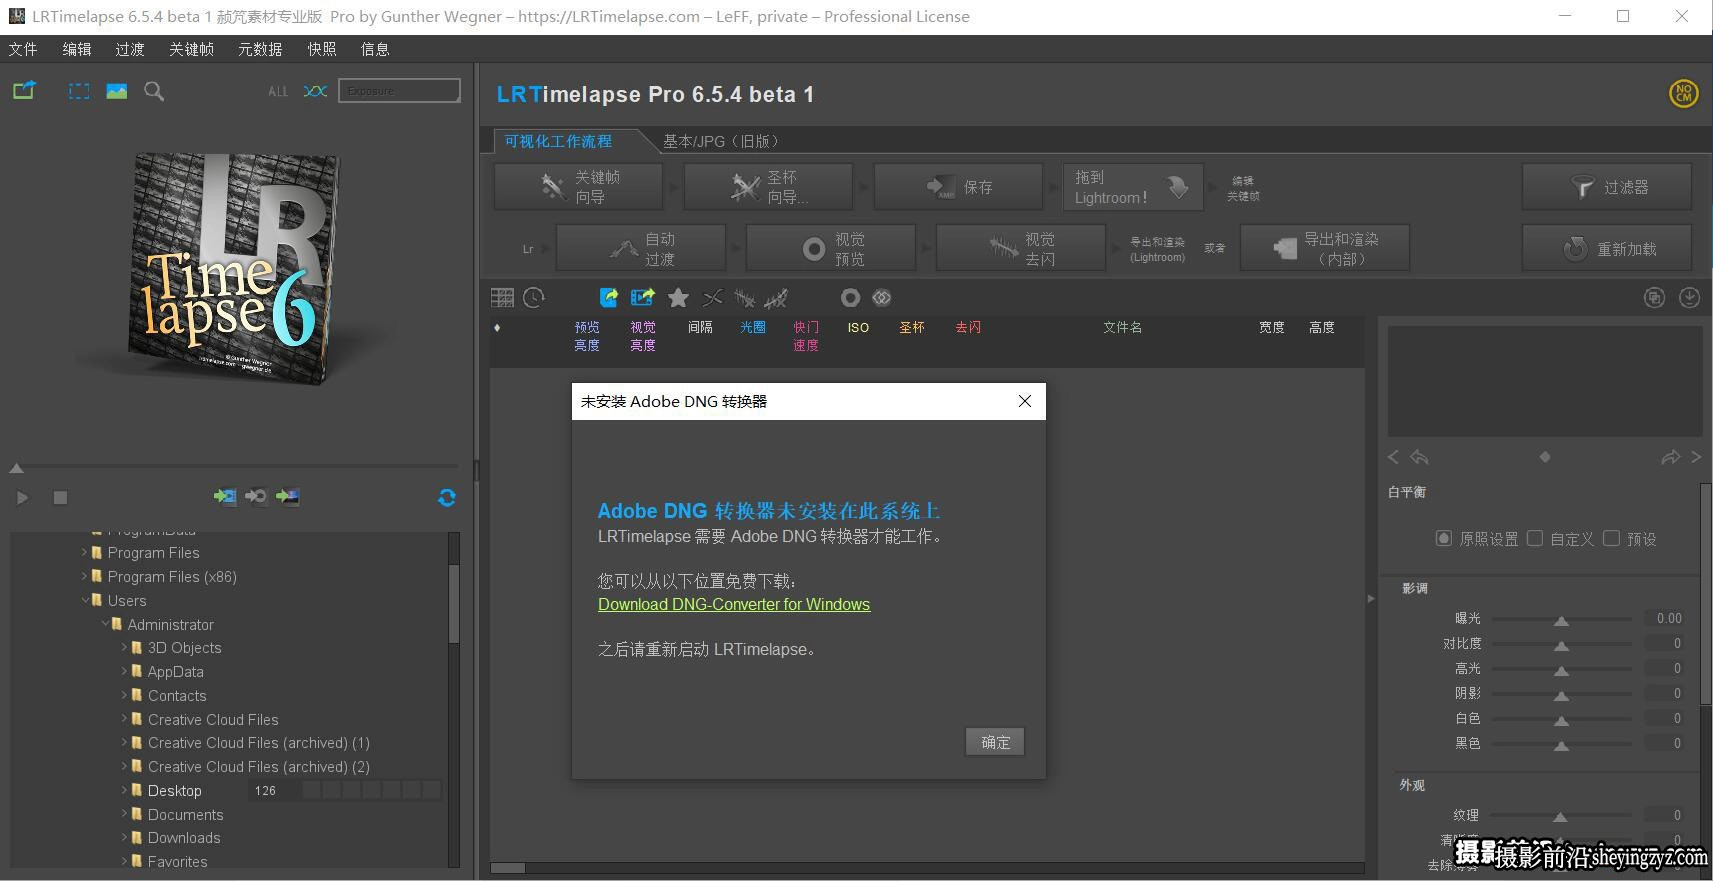Click the 关键帧向导 button

[579, 187]
